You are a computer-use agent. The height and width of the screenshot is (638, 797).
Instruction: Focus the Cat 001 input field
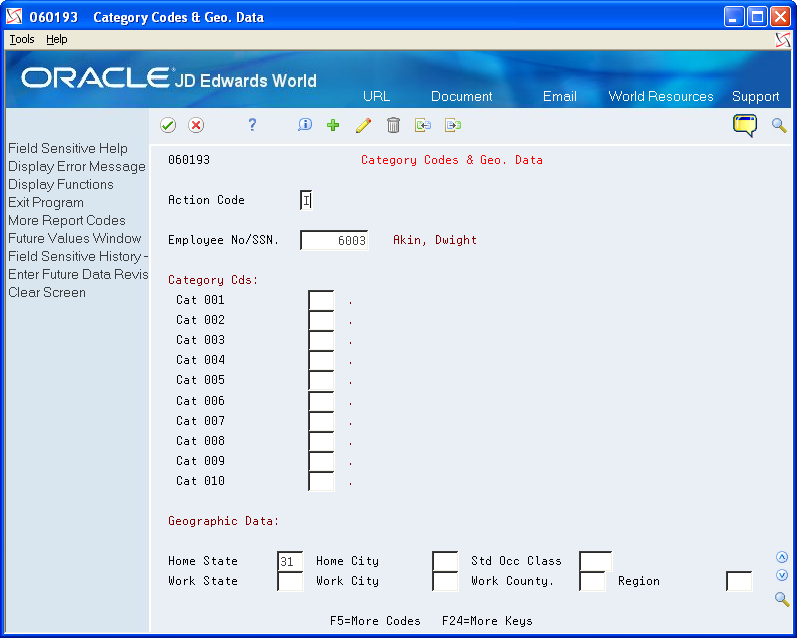click(321, 300)
